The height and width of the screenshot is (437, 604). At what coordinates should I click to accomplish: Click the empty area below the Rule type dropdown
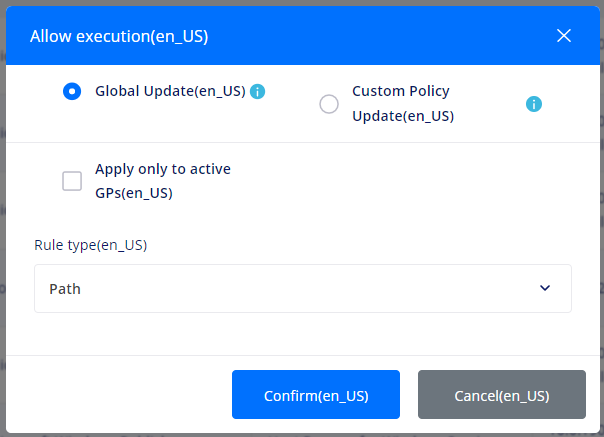coord(303,334)
